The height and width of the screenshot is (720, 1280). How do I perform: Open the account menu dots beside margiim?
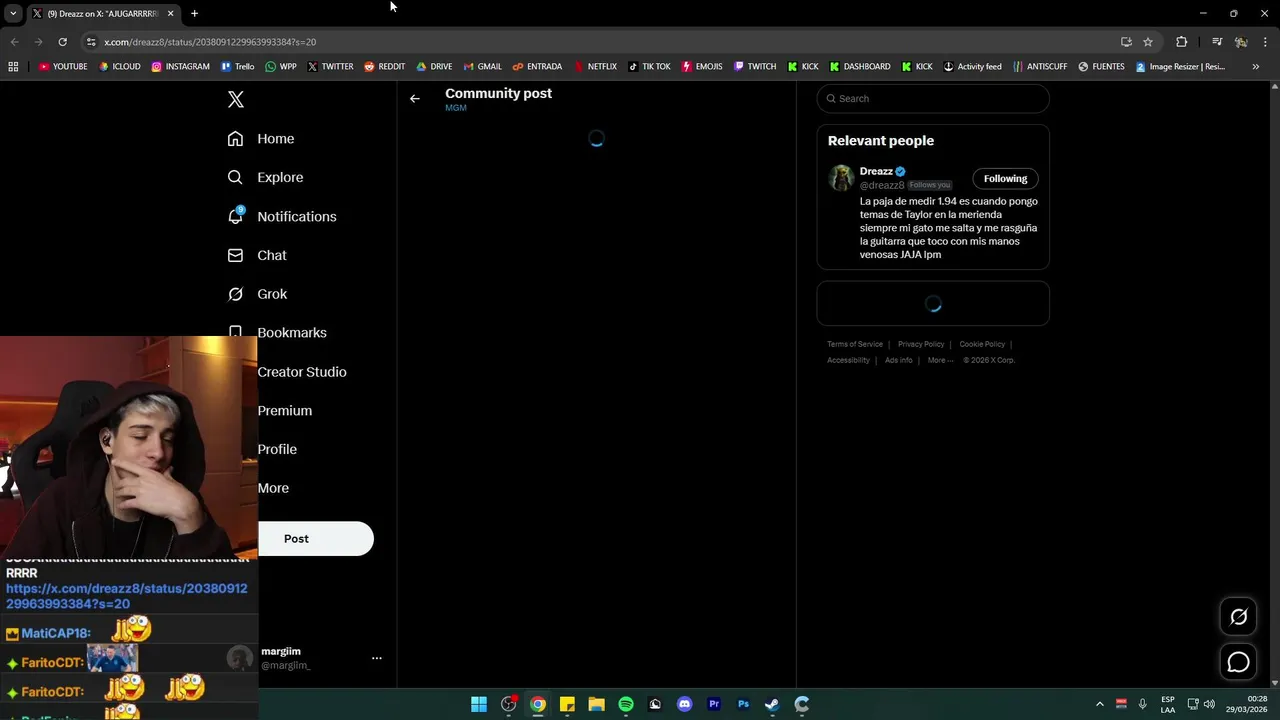point(377,658)
